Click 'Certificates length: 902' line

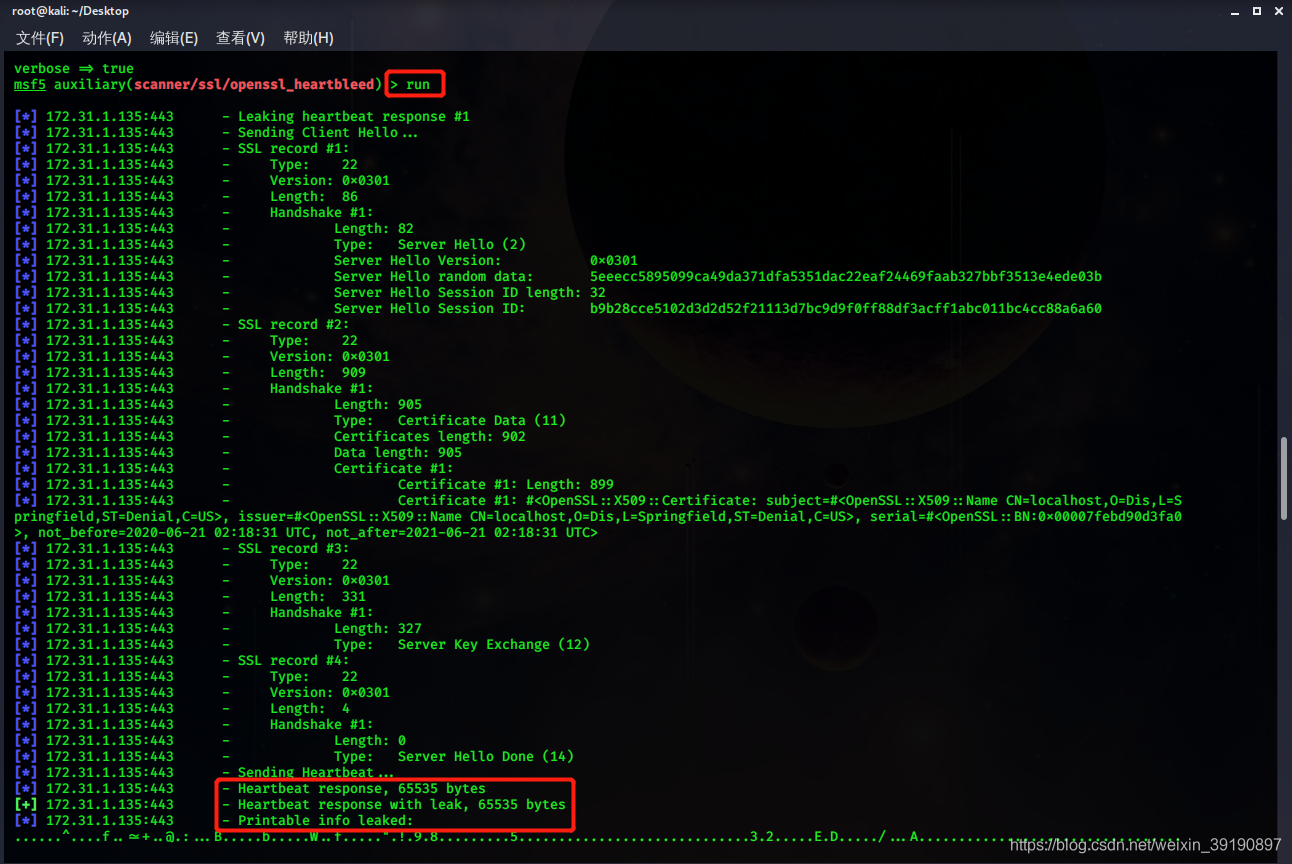coord(430,437)
